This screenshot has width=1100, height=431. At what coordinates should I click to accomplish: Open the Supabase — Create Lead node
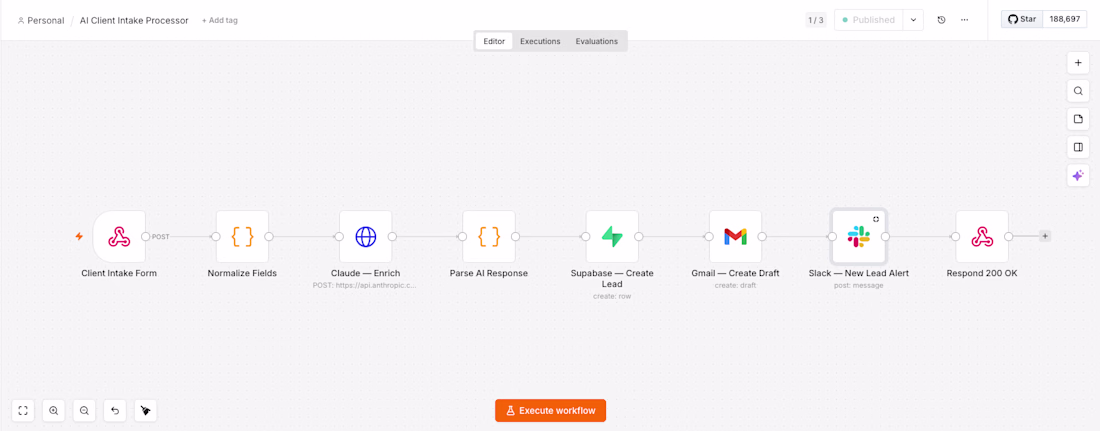(612, 237)
